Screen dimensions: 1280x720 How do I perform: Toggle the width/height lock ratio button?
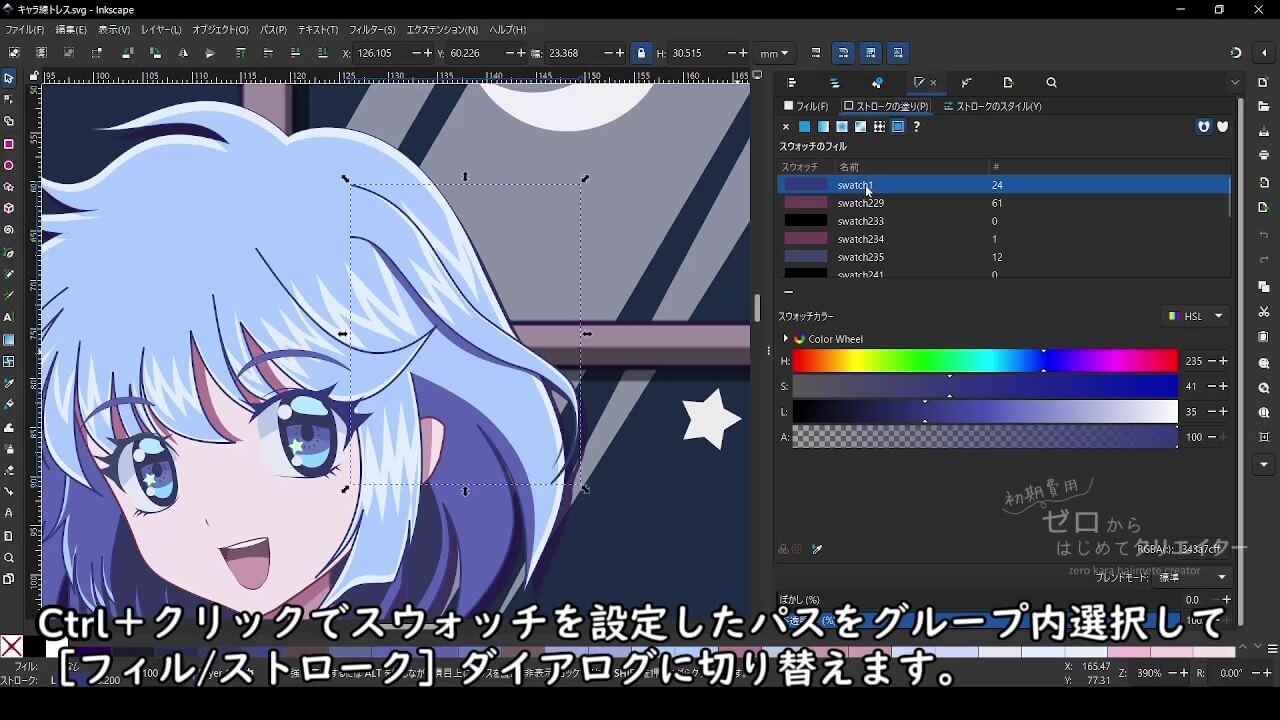point(642,53)
